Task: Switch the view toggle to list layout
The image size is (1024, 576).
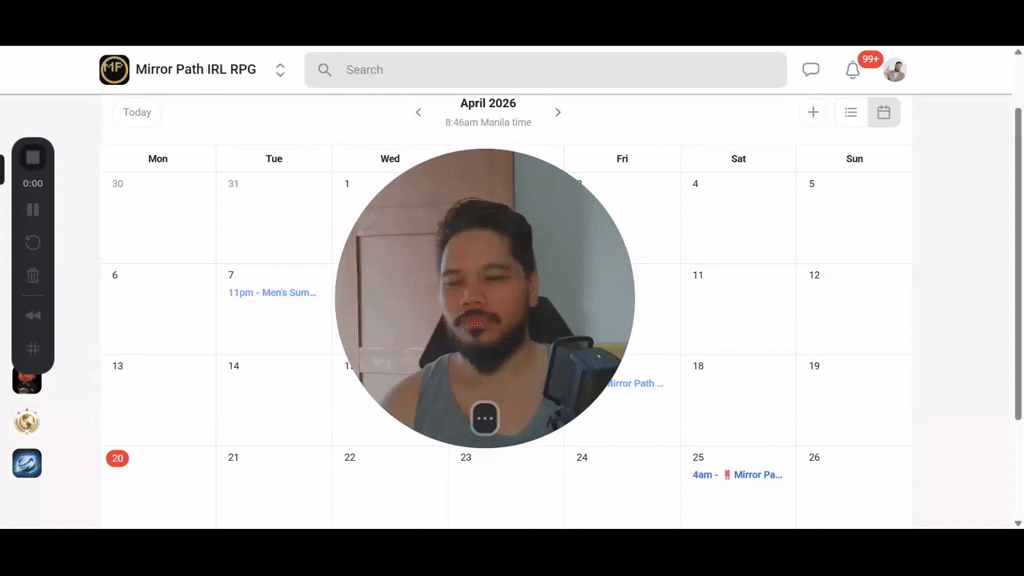Action: pyautogui.click(x=851, y=112)
